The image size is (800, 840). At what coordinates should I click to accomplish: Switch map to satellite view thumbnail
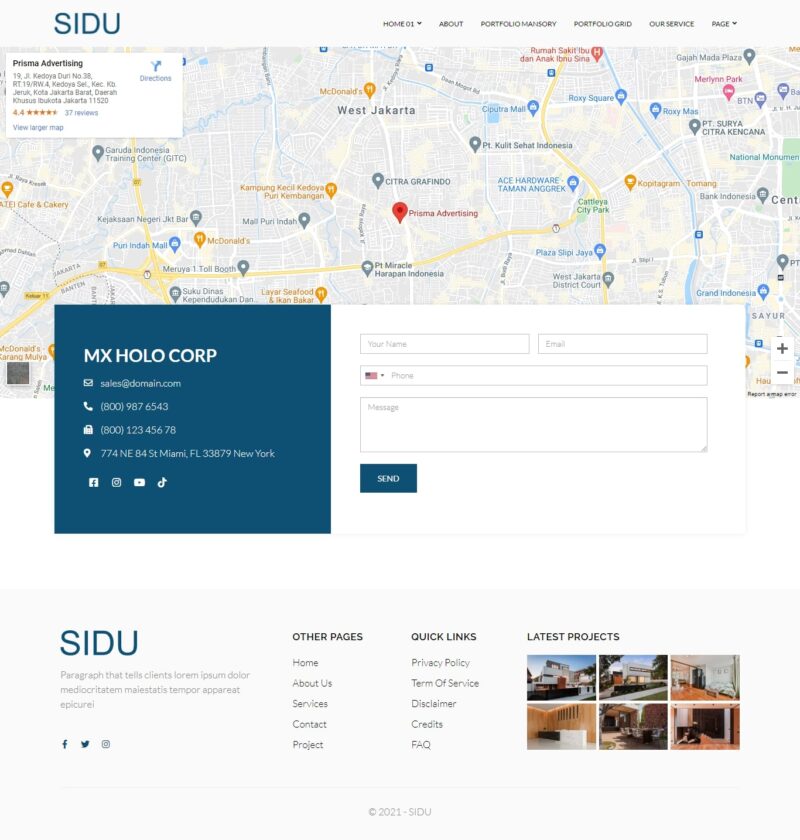(18, 373)
